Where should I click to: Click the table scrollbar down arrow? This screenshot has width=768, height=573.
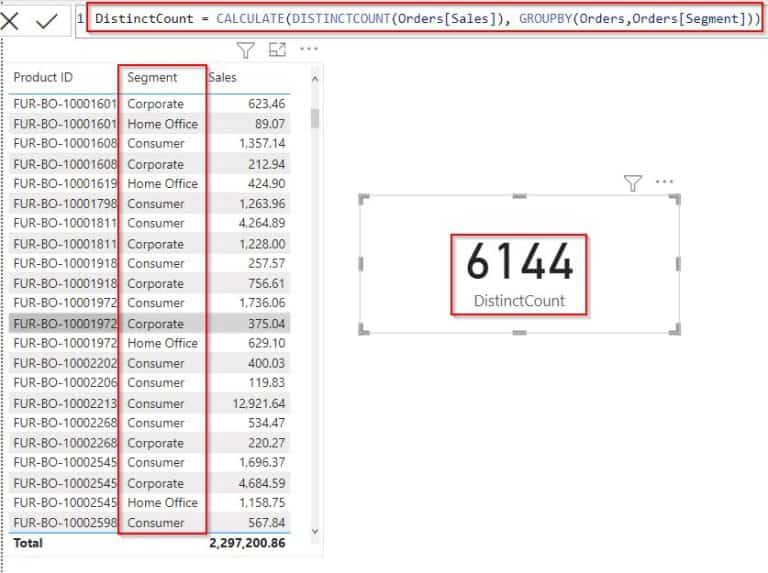315,531
